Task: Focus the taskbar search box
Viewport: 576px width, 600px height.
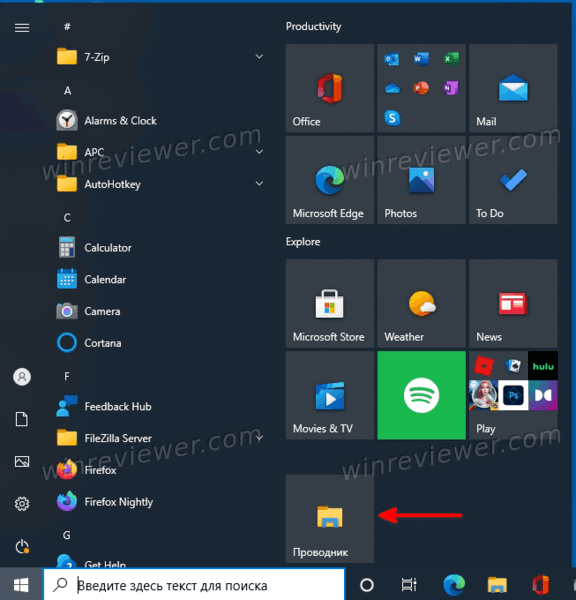Action: [x=194, y=585]
